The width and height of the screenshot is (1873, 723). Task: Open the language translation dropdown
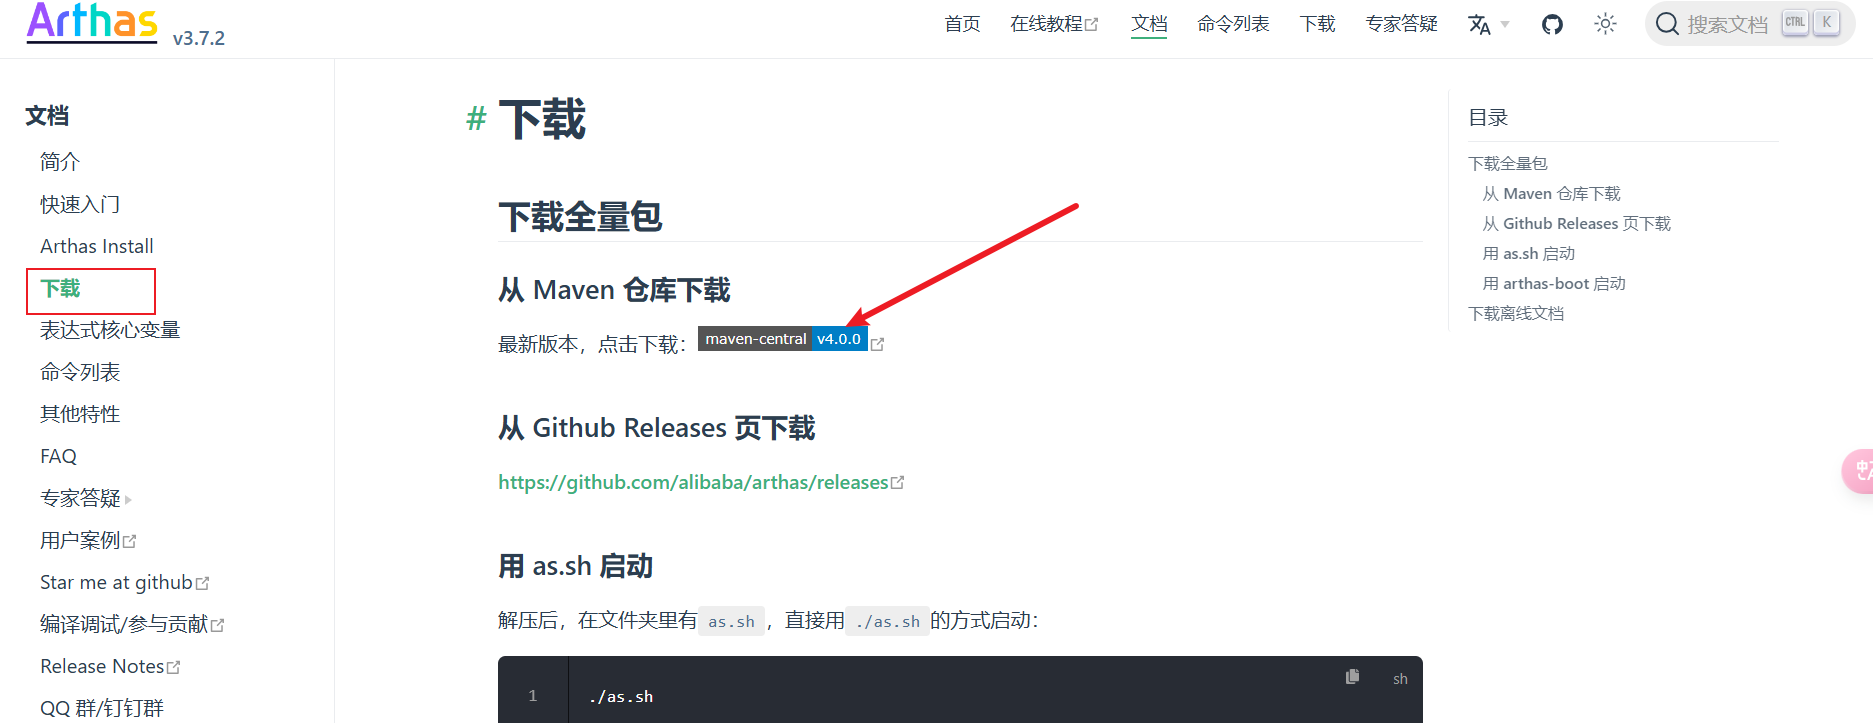point(1487,24)
